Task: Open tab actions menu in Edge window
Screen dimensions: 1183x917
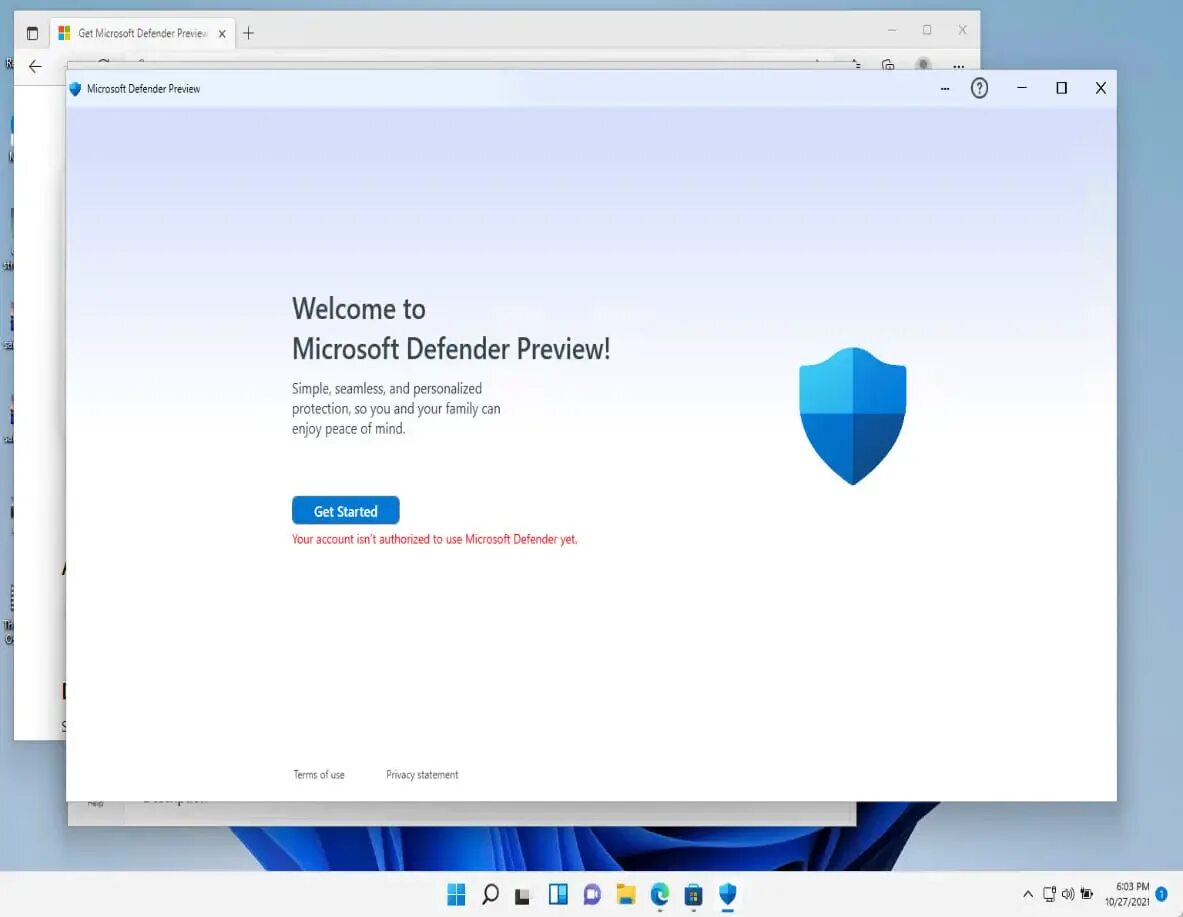Action: 32,33
